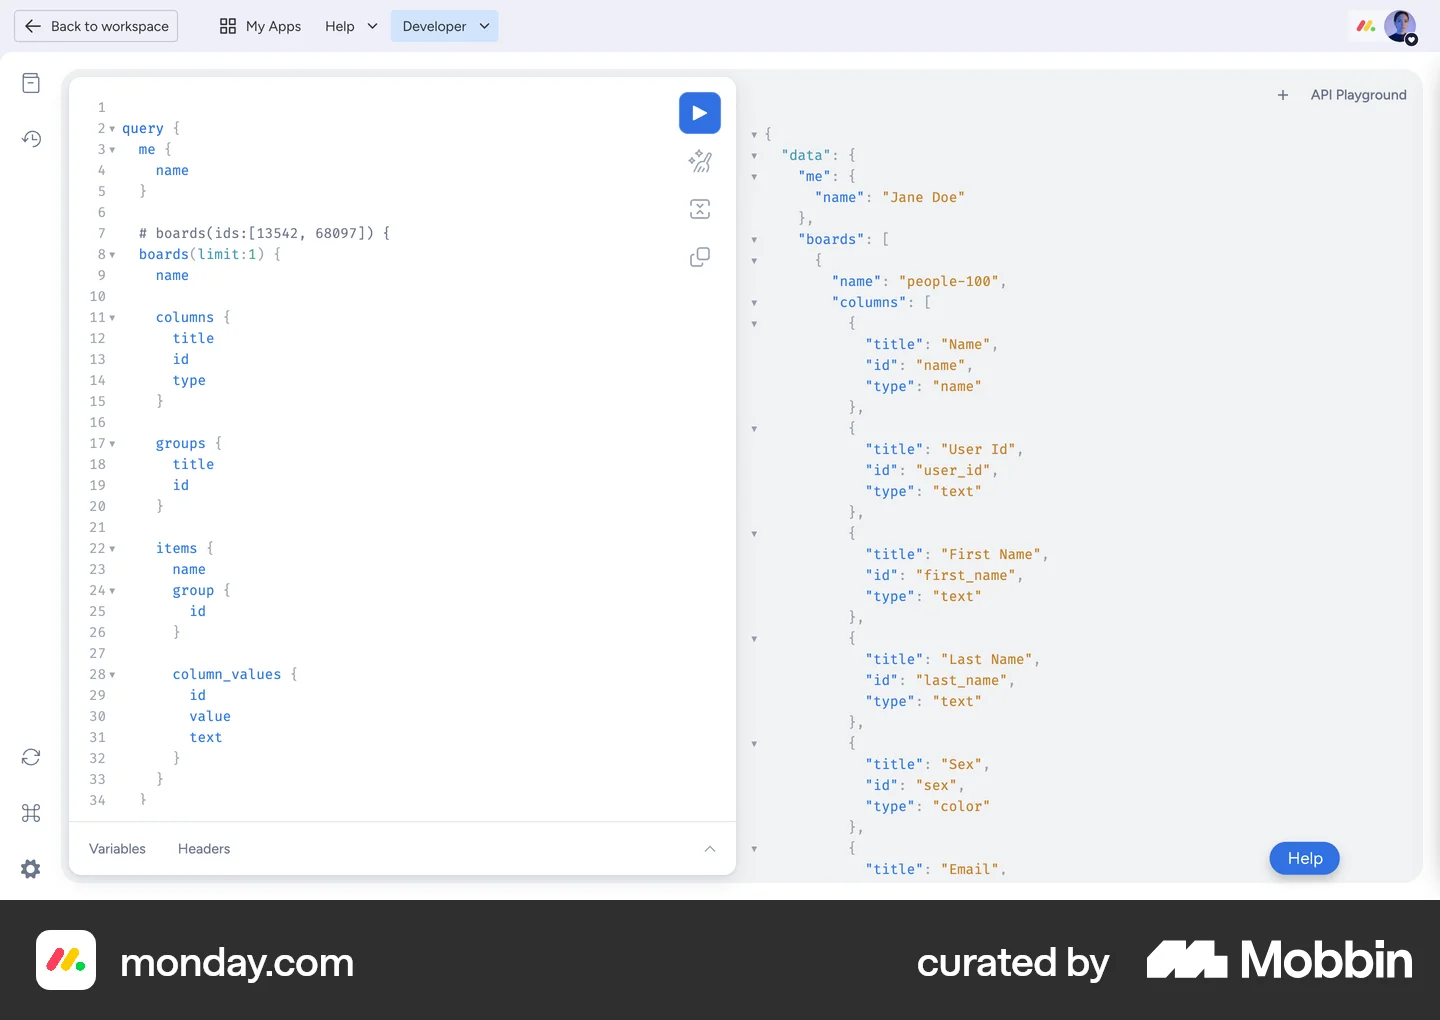The width and height of the screenshot is (1440, 1020).
Task: Click "color" type value in the response
Action: [961, 807]
